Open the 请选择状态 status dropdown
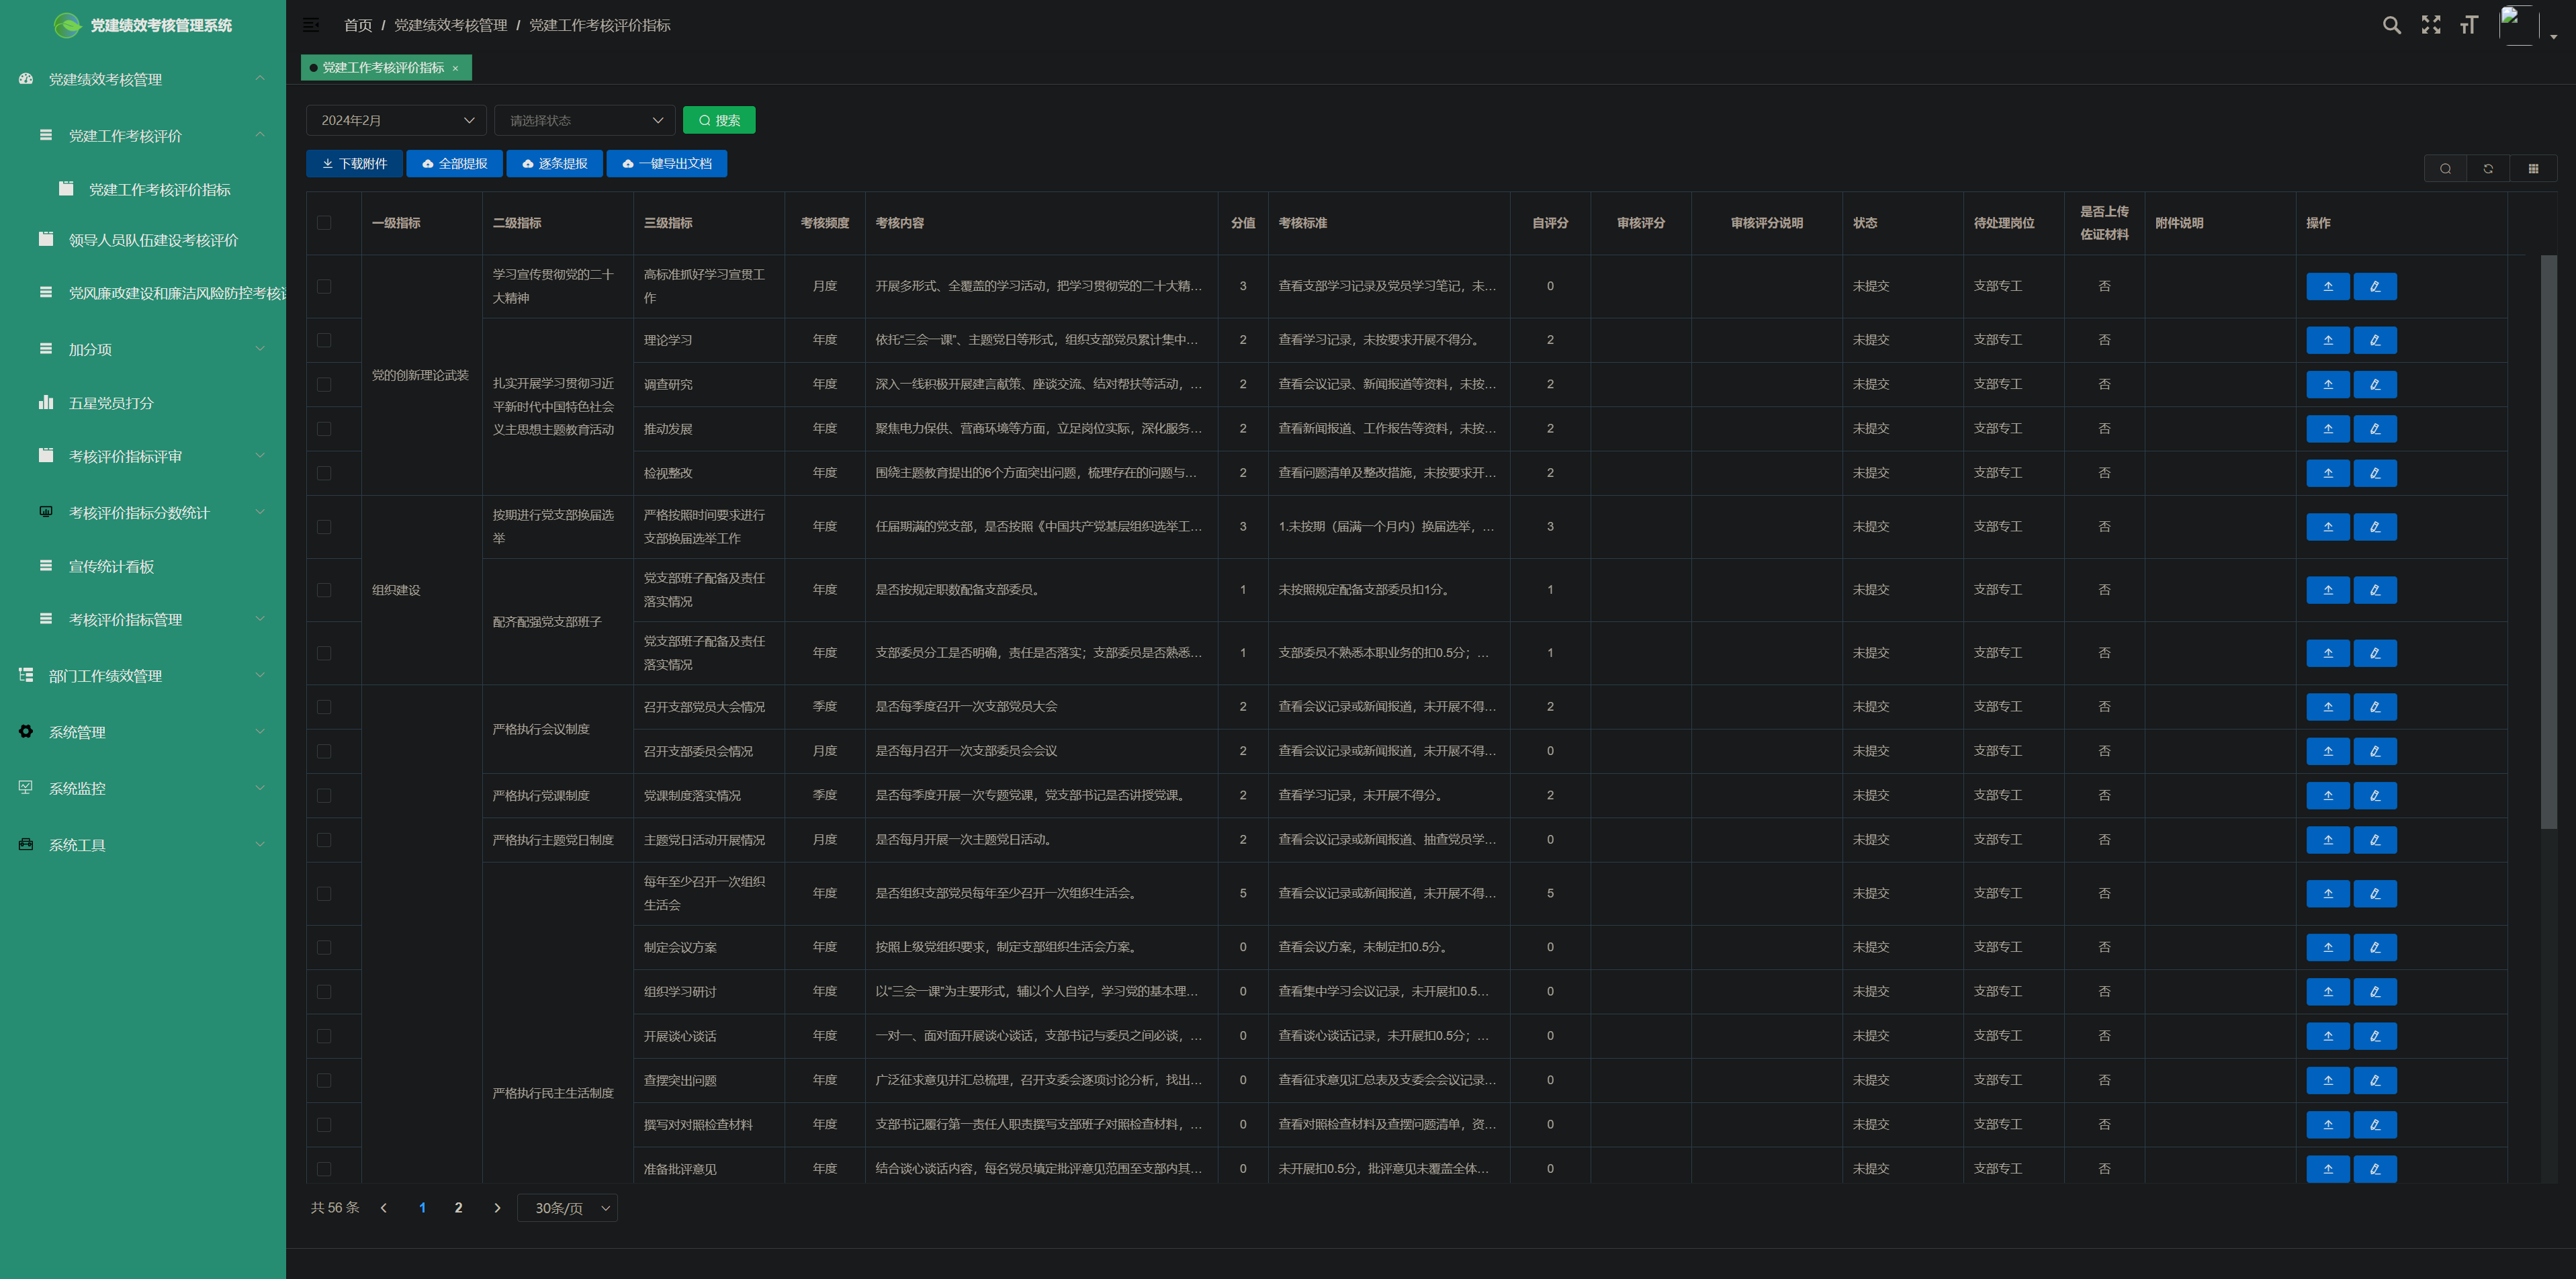 (585, 120)
